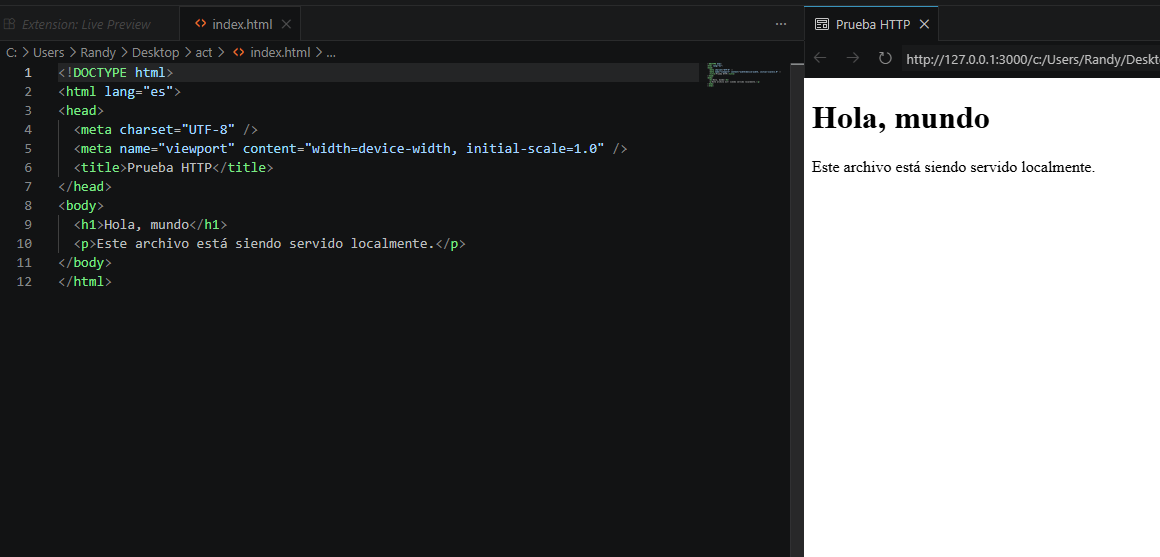
Task: Reload the Live Preview page
Action: tap(885, 58)
